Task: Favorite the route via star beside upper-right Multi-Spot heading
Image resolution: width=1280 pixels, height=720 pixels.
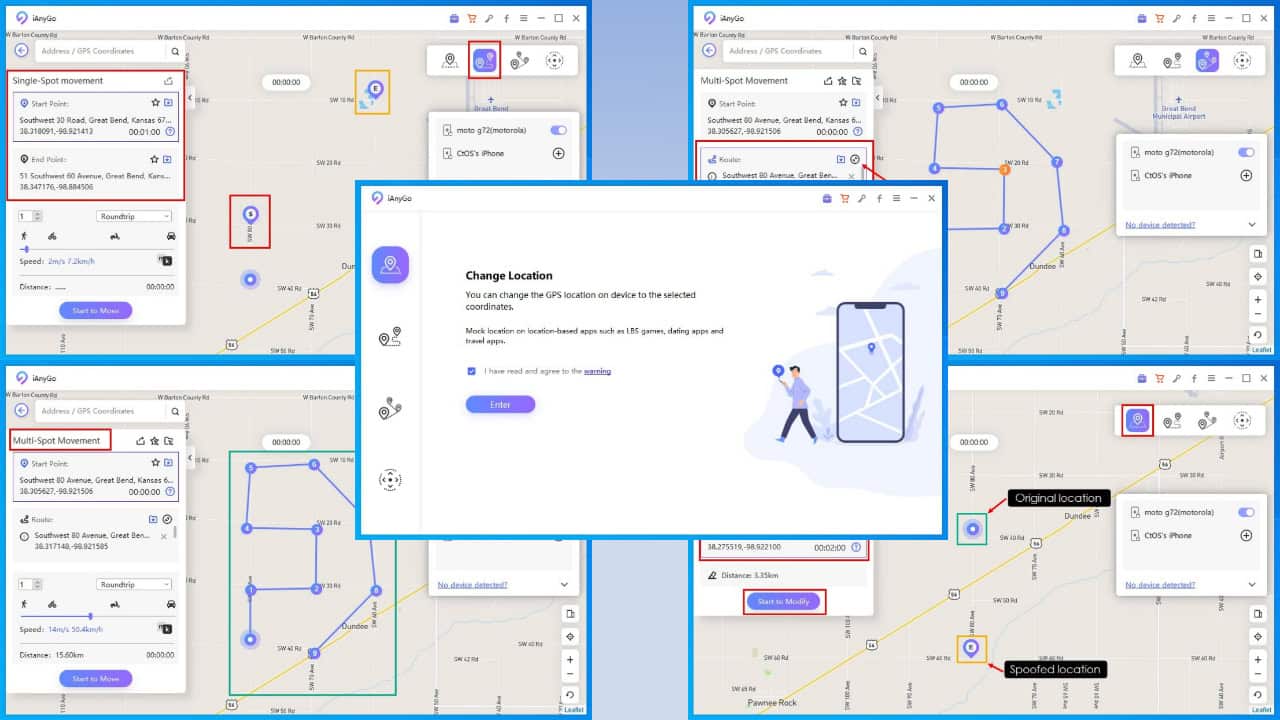Action: [x=842, y=80]
